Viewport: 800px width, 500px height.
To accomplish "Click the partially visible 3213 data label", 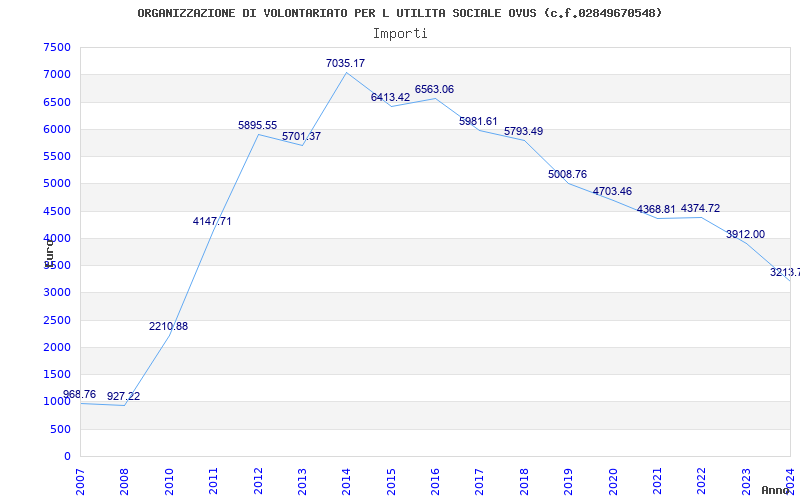I will click(785, 272).
